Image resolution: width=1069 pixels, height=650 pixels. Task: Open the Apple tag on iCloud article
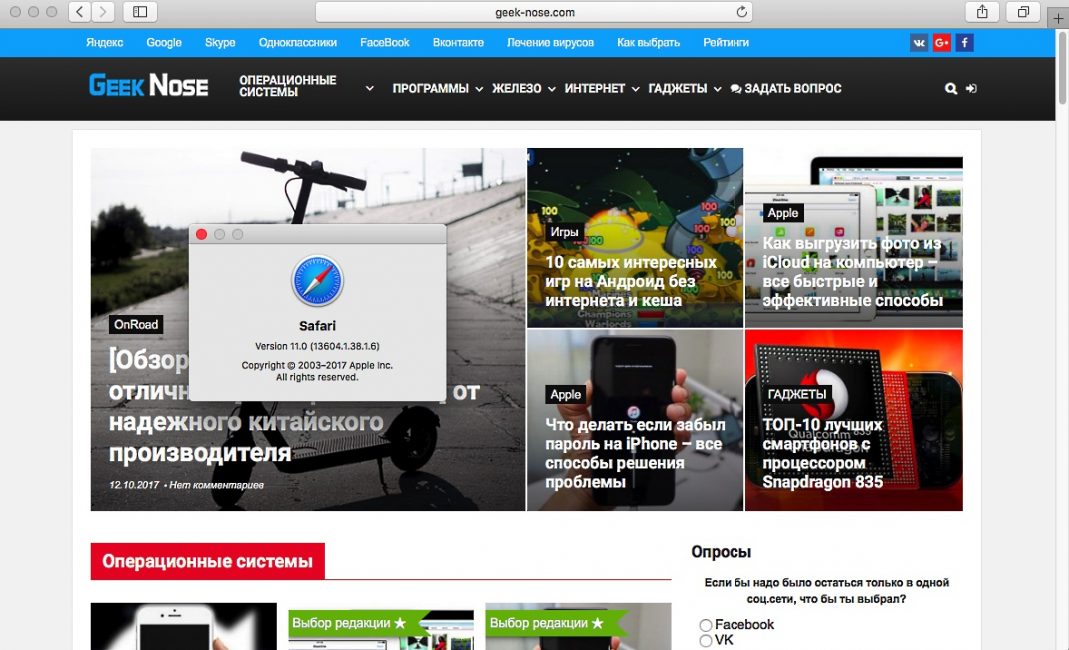pos(783,213)
